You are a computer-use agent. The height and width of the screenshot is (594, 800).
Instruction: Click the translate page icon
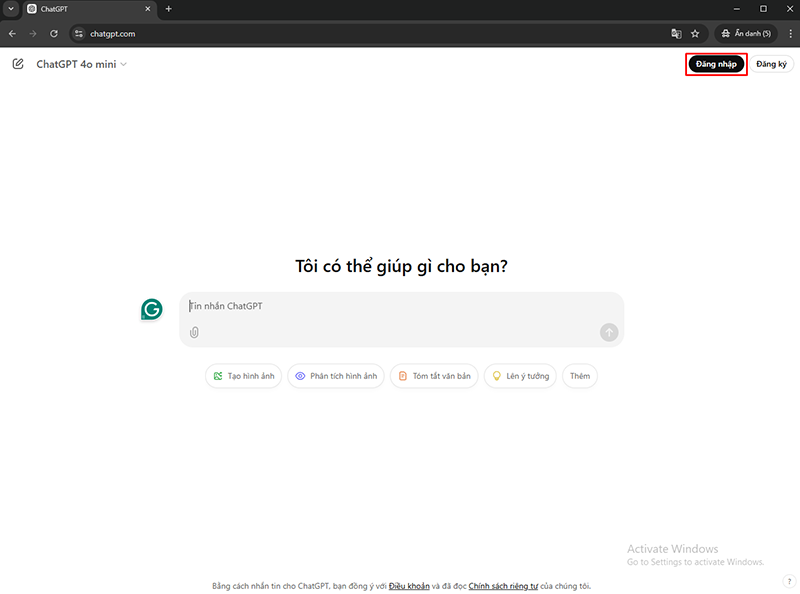676,34
